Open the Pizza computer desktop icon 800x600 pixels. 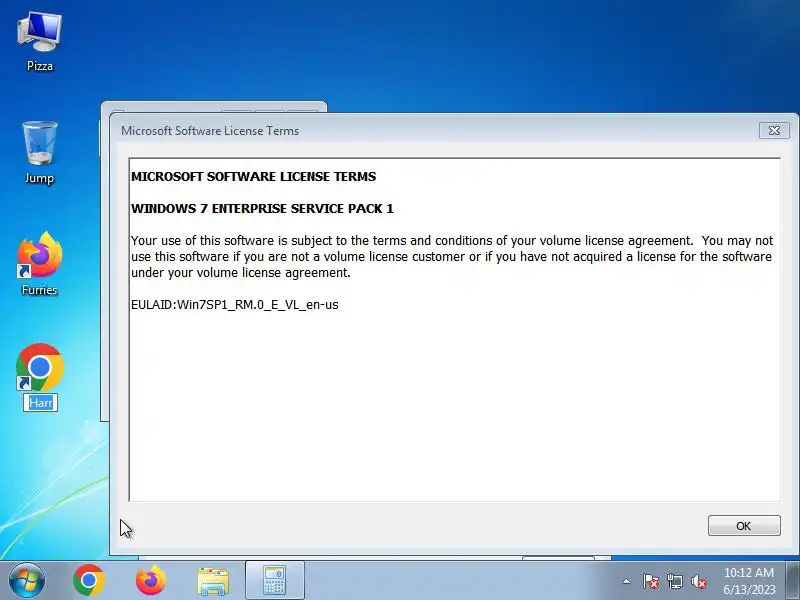pyautogui.click(x=40, y=42)
